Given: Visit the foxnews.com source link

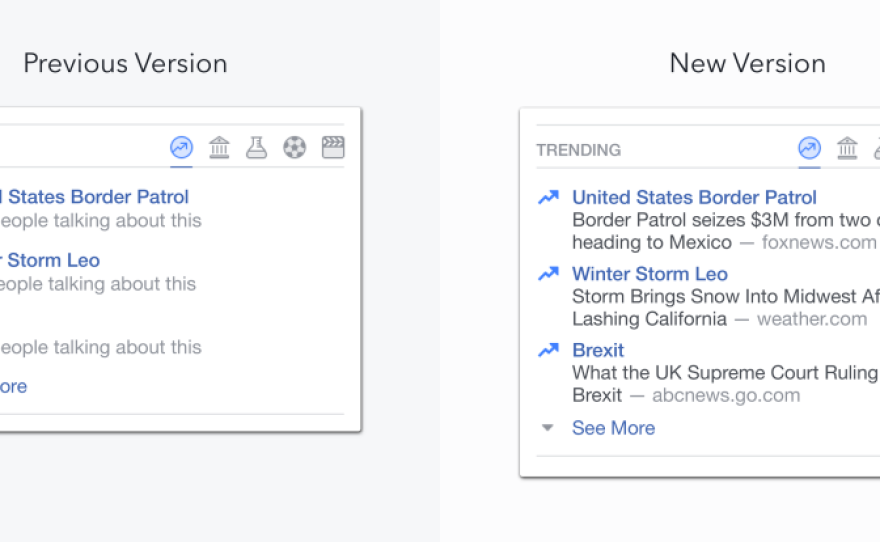Looking at the screenshot, I should tap(819, 242).
